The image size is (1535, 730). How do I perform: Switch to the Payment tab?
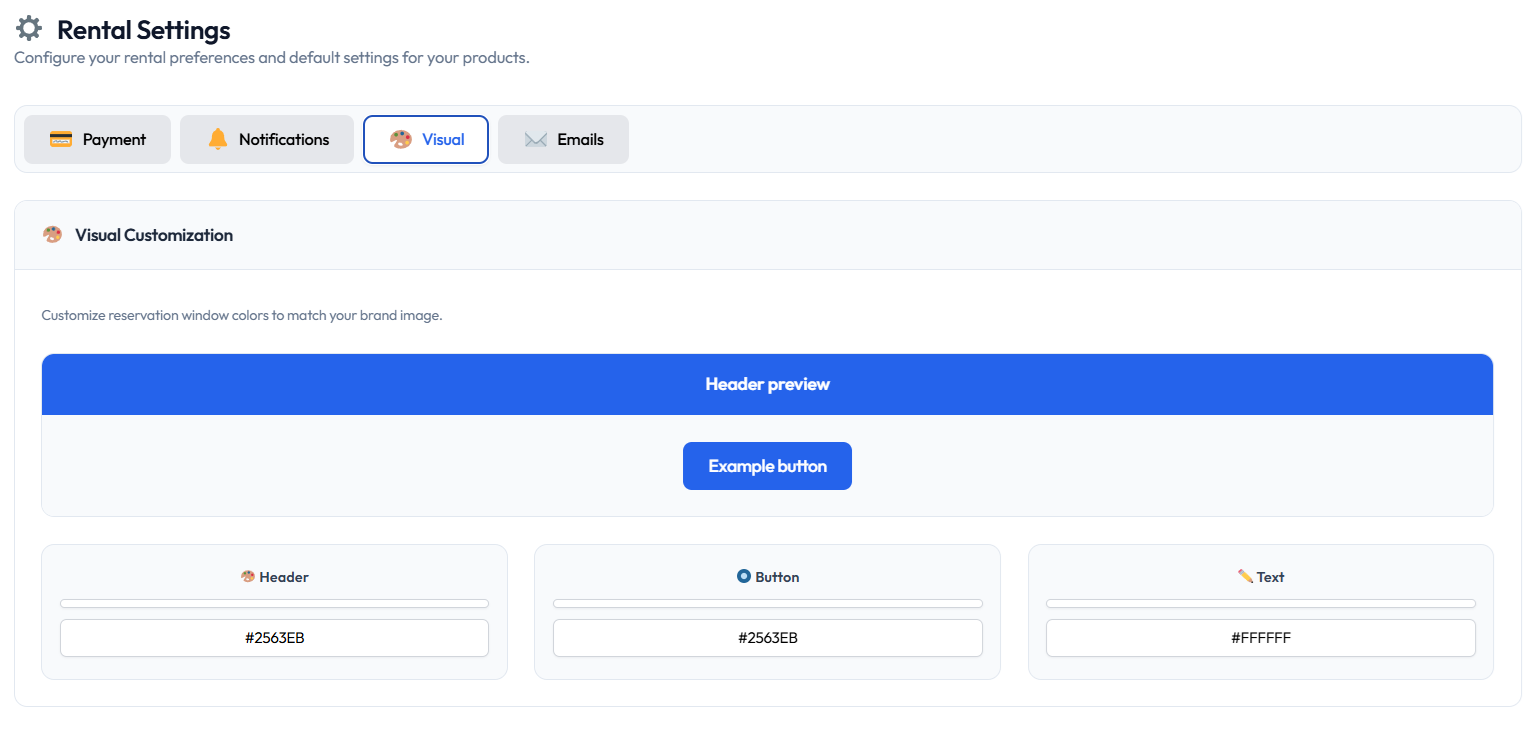point(97,139)
